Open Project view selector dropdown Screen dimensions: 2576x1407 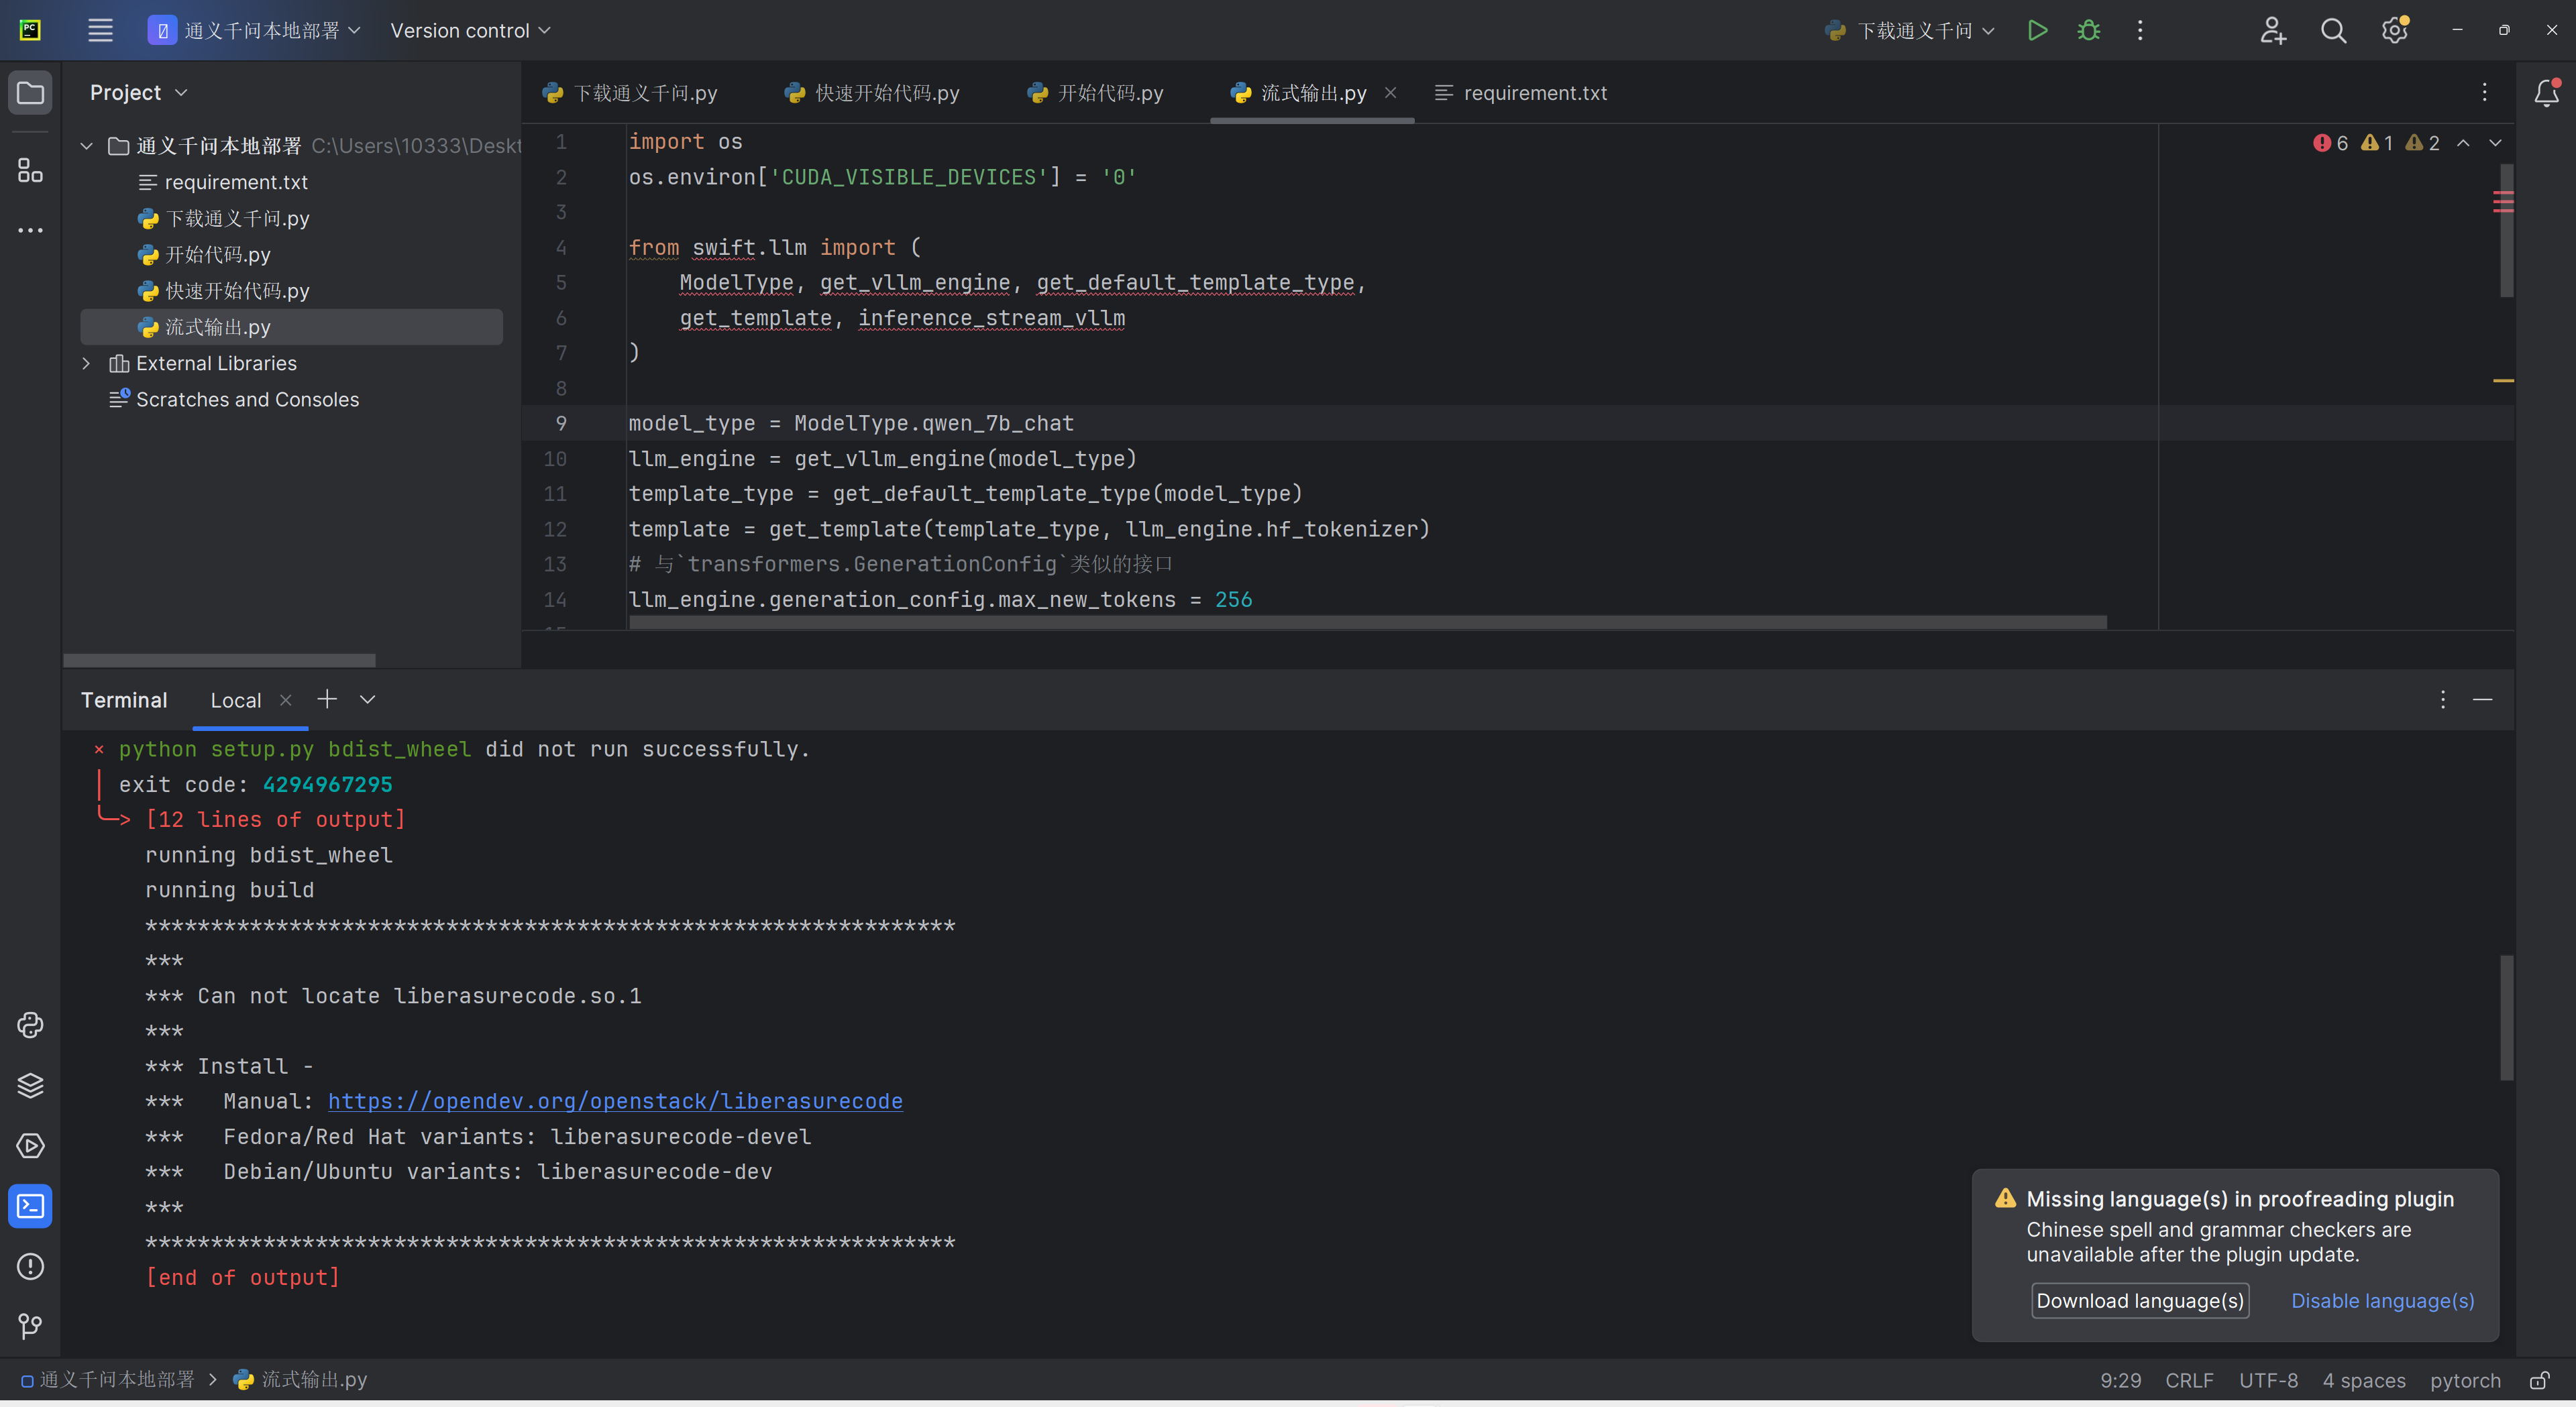[139, 92]
